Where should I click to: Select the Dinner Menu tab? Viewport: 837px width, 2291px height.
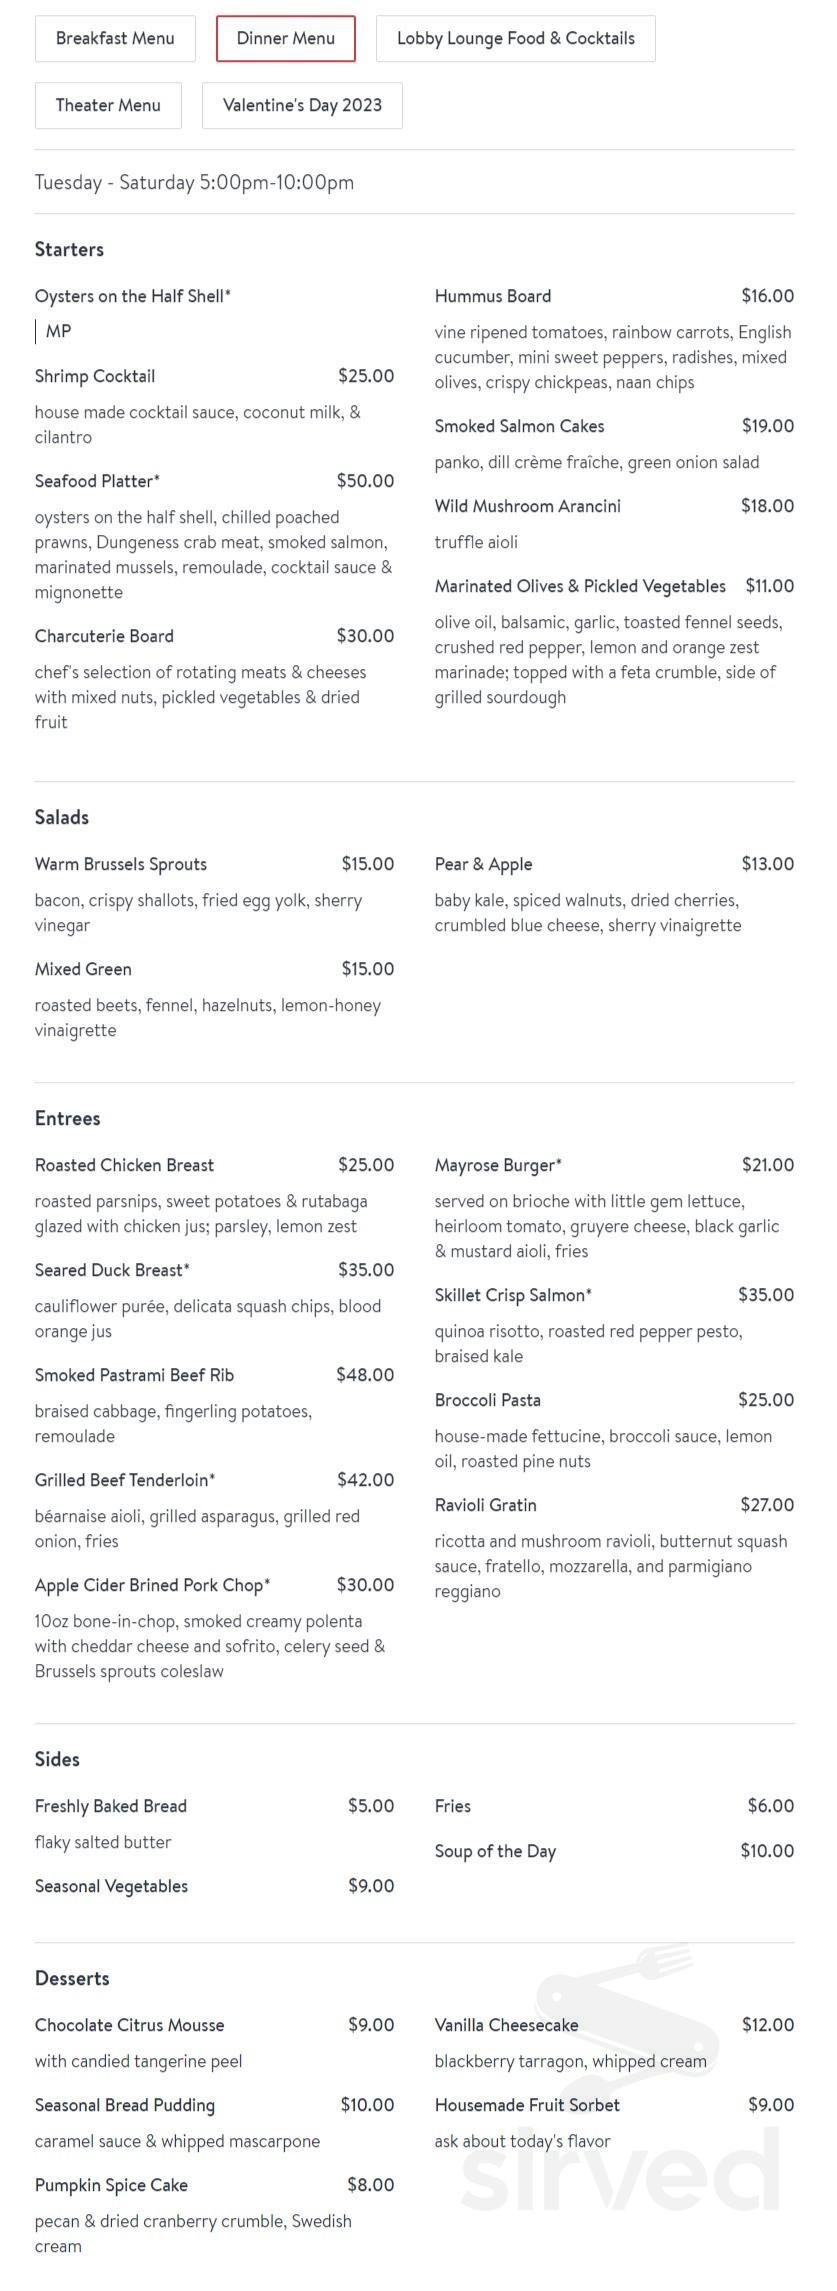pos(285,38)
